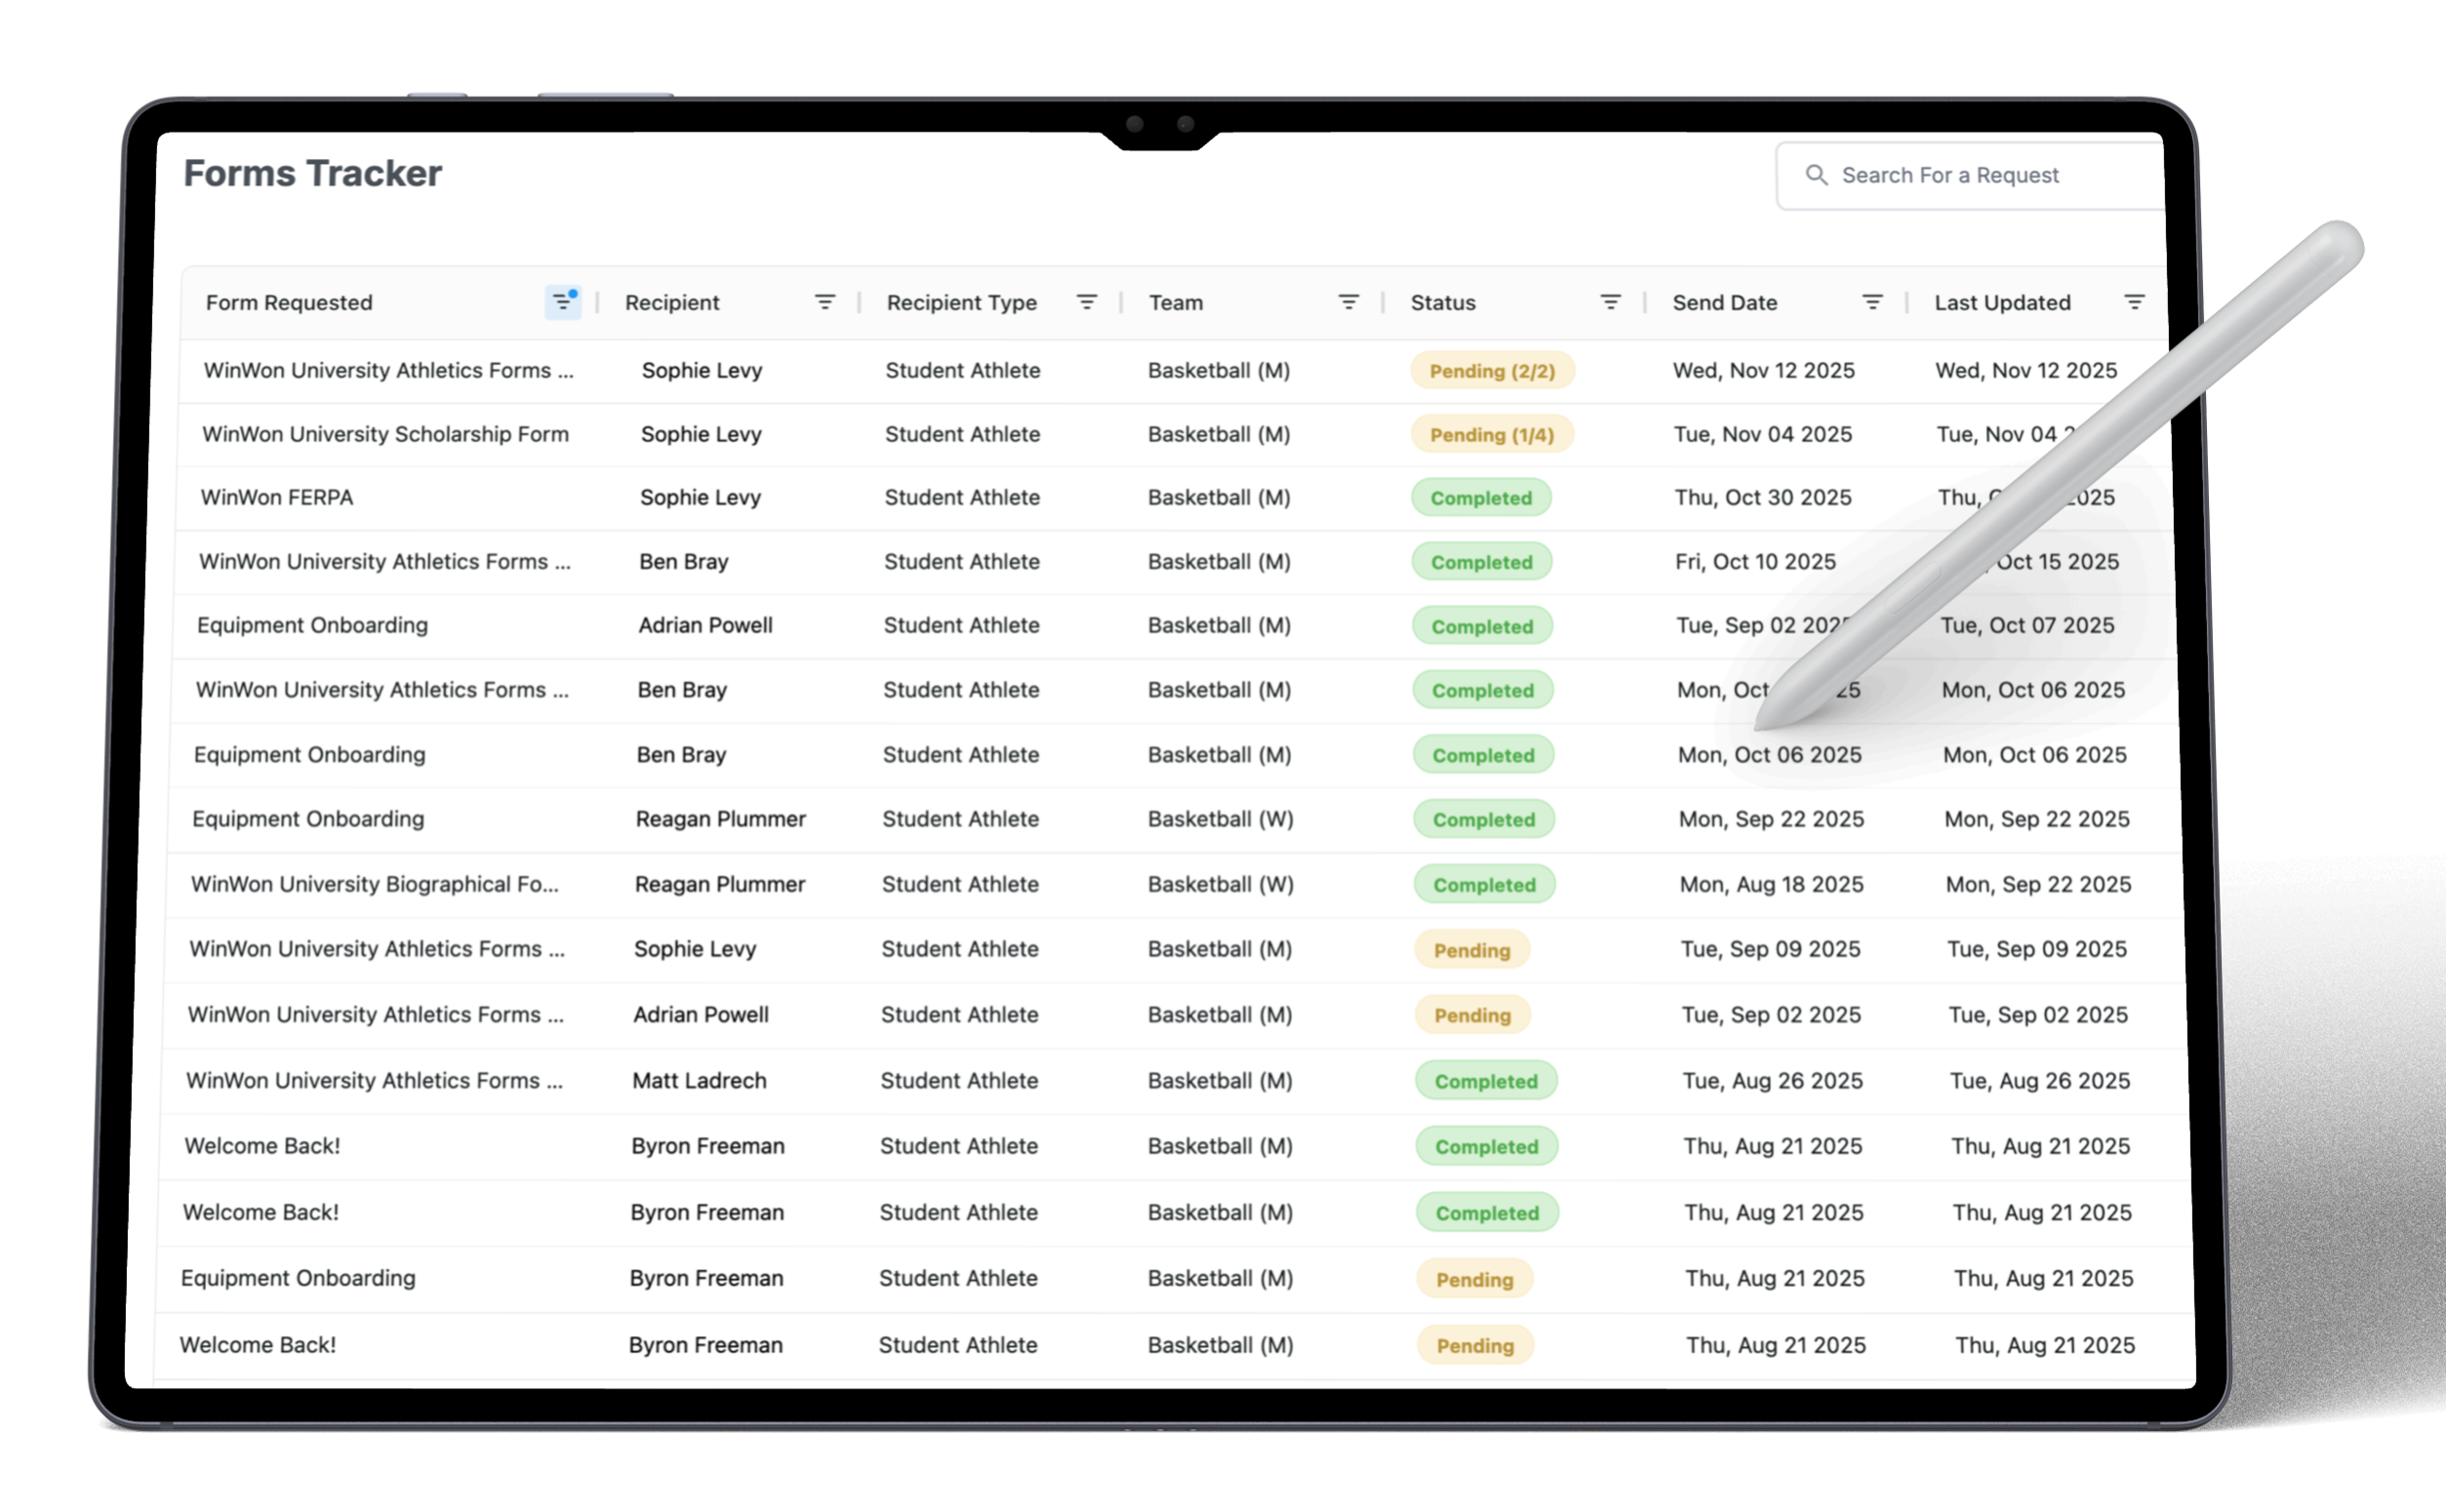Click the Form Requested column header label
Image resolution: width=2446 pixels, height=1512 pixels.
289,302
